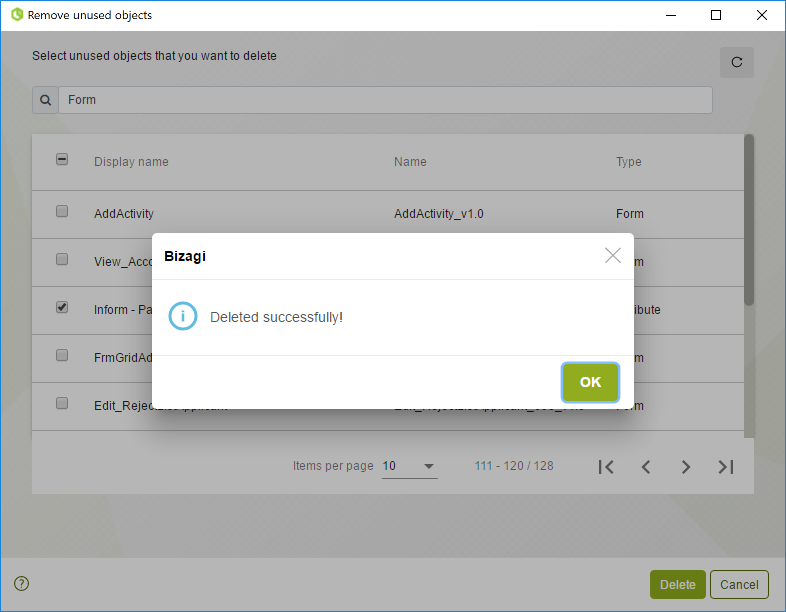Click the 111 - 120 / 128 page range text
Image resolution: width=786 pixels, height=612 pixels.
point(514,466)
